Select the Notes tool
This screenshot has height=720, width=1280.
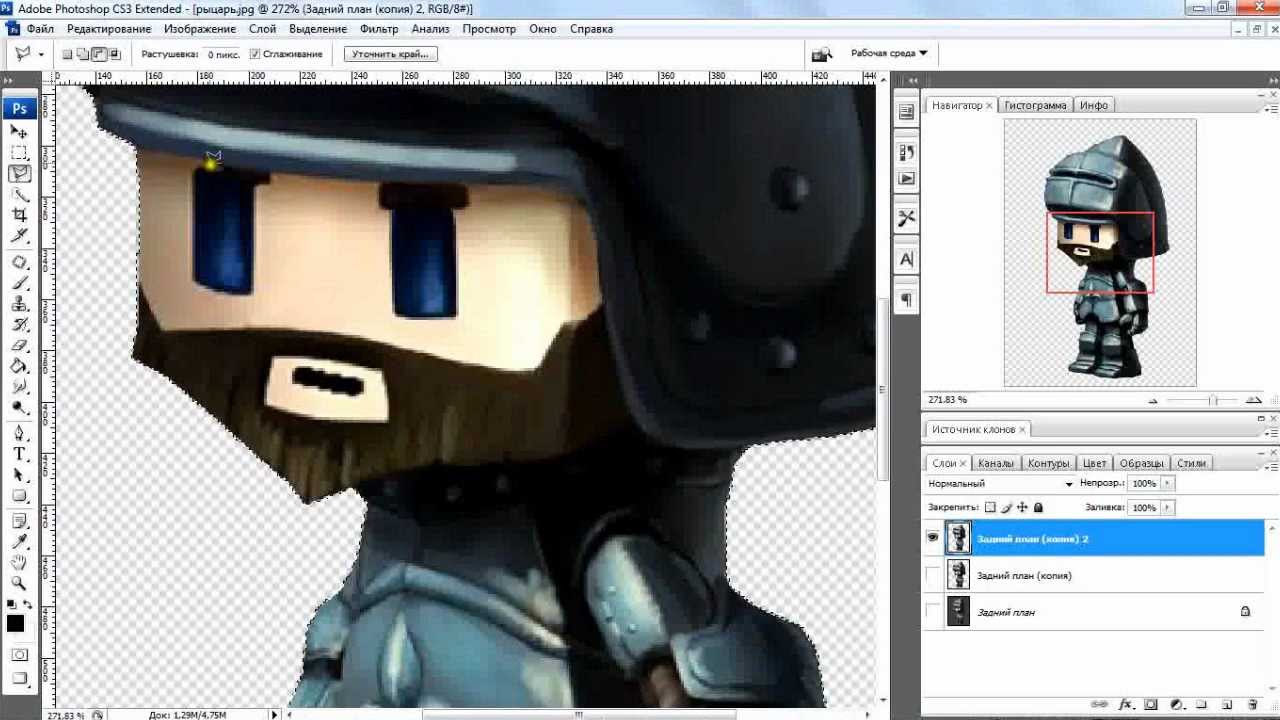tap(19, 521)
